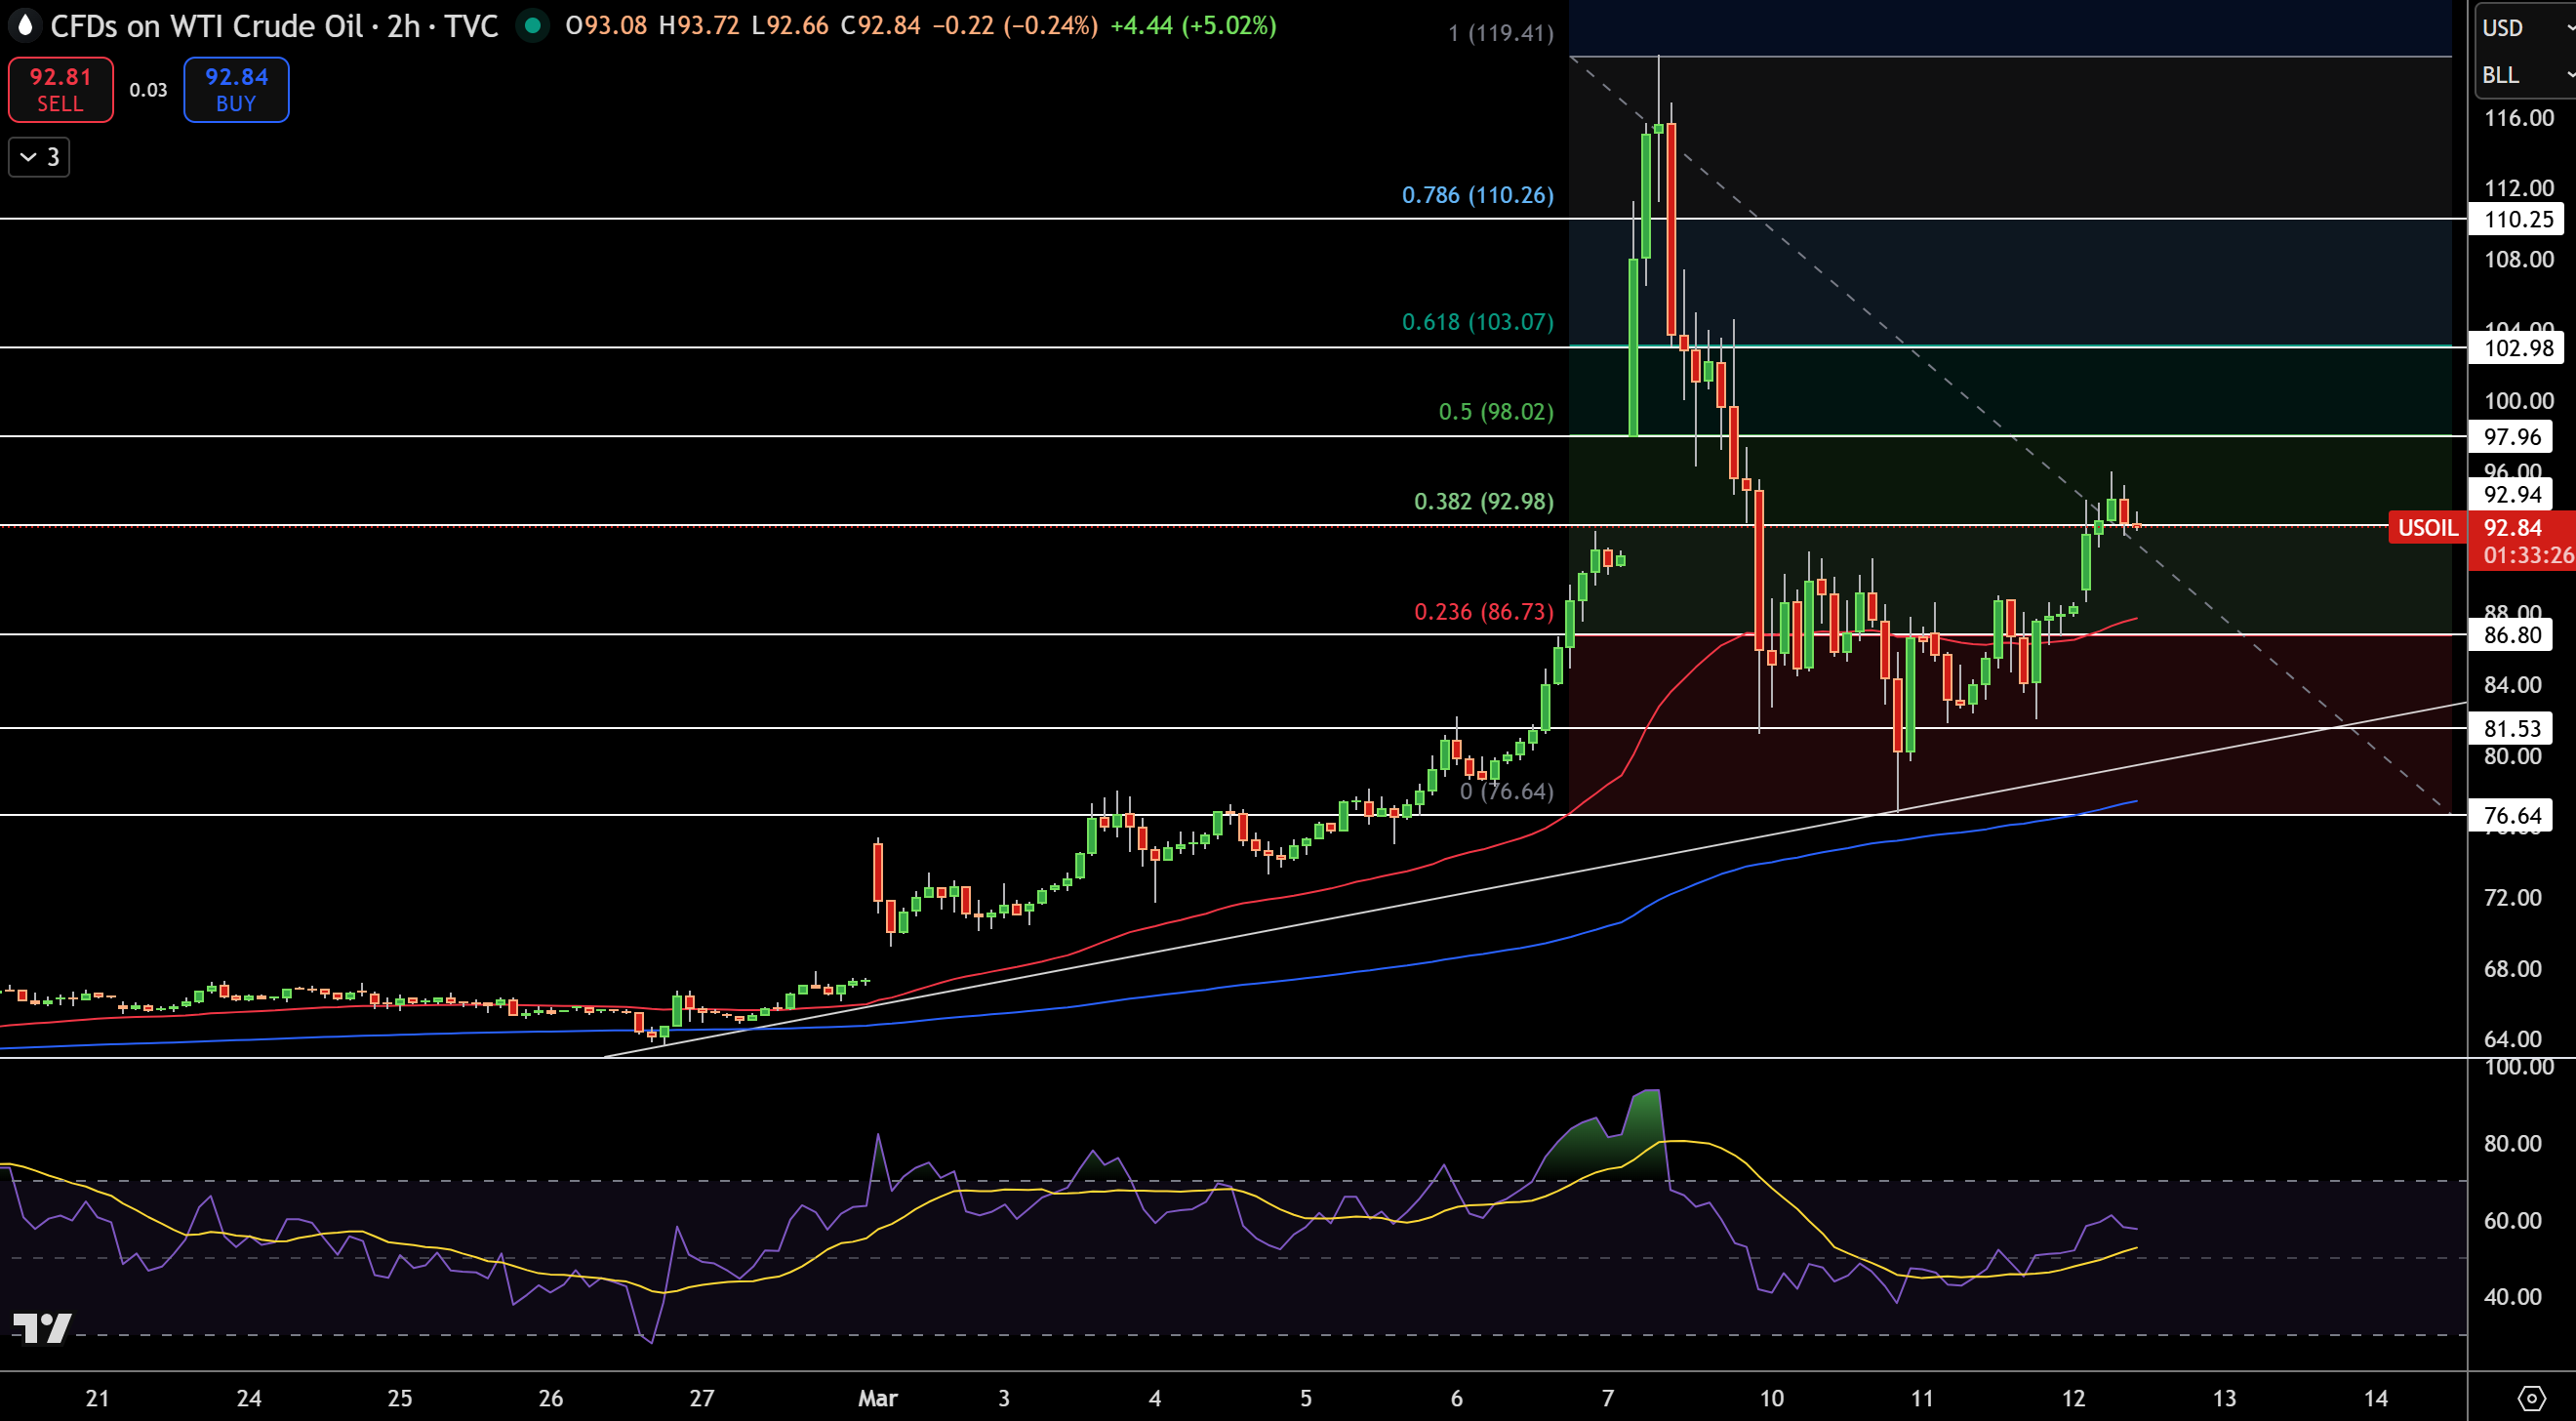Open chart settings gear icon at bottom right
The image size is (2576, 1421).
pyautogui.click(x=2531, y=1397)
